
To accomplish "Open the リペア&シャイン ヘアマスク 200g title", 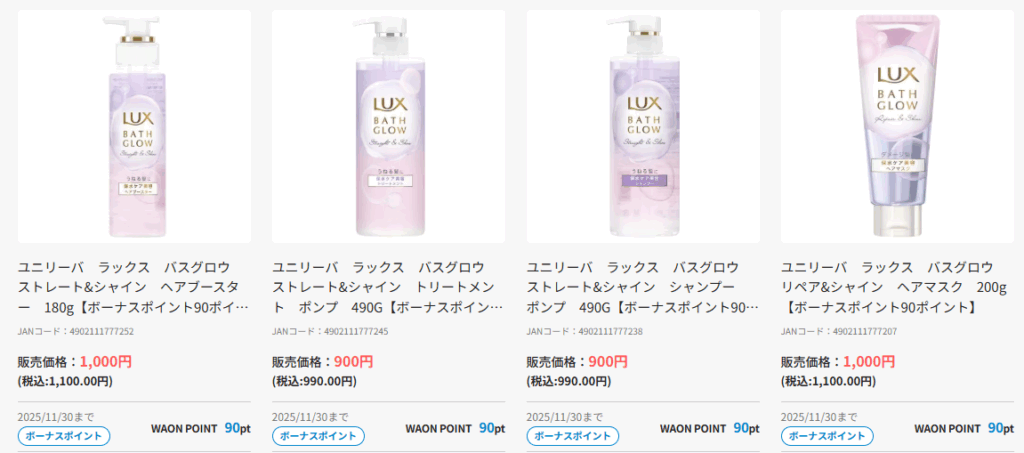I will coord(895,287).
